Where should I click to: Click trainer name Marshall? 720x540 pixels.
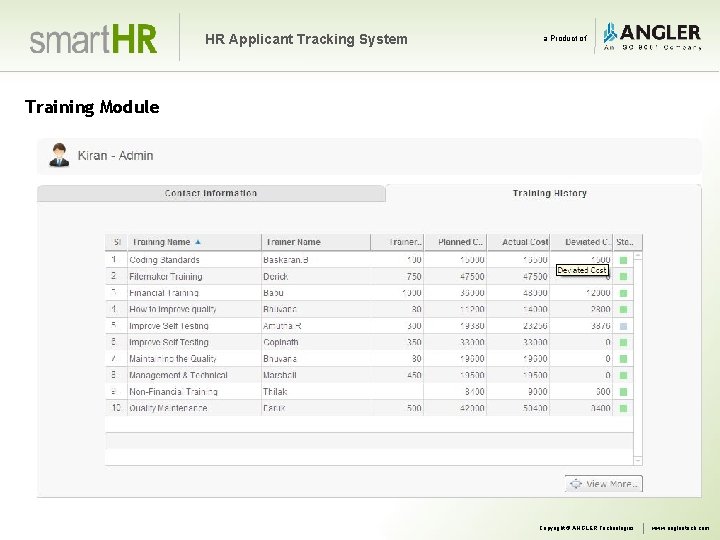pos(280,376)
